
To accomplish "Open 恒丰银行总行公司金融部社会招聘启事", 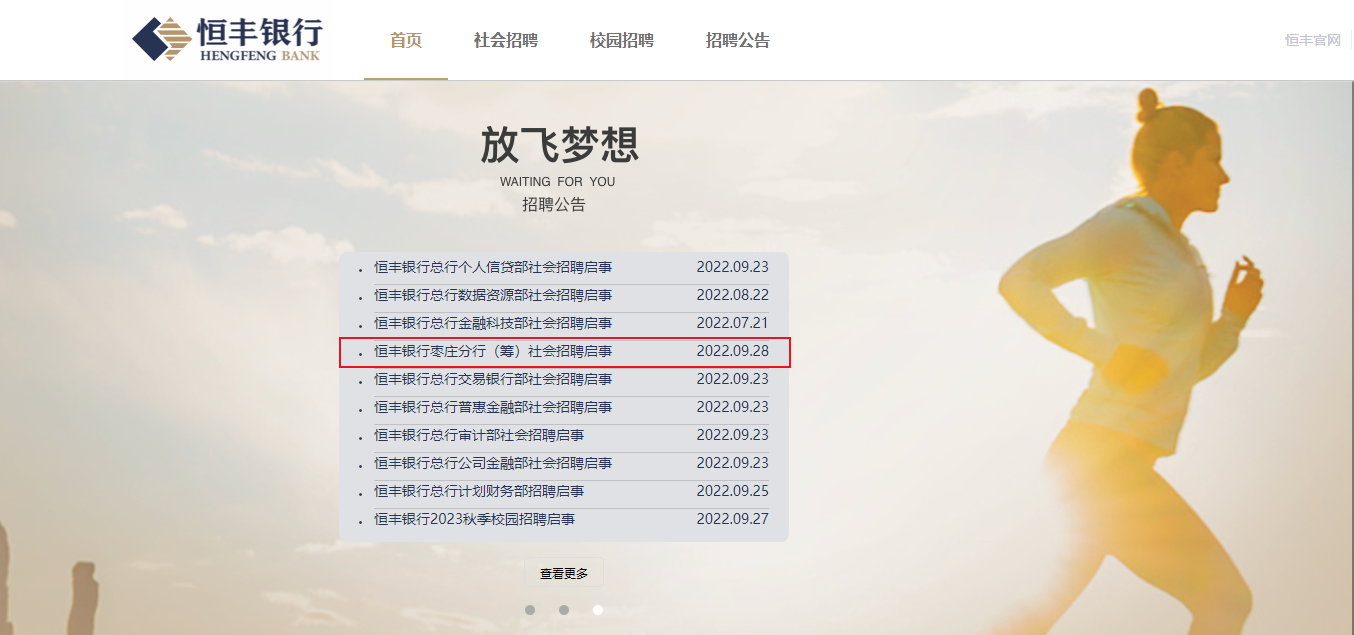I will [x=493, y=463].
